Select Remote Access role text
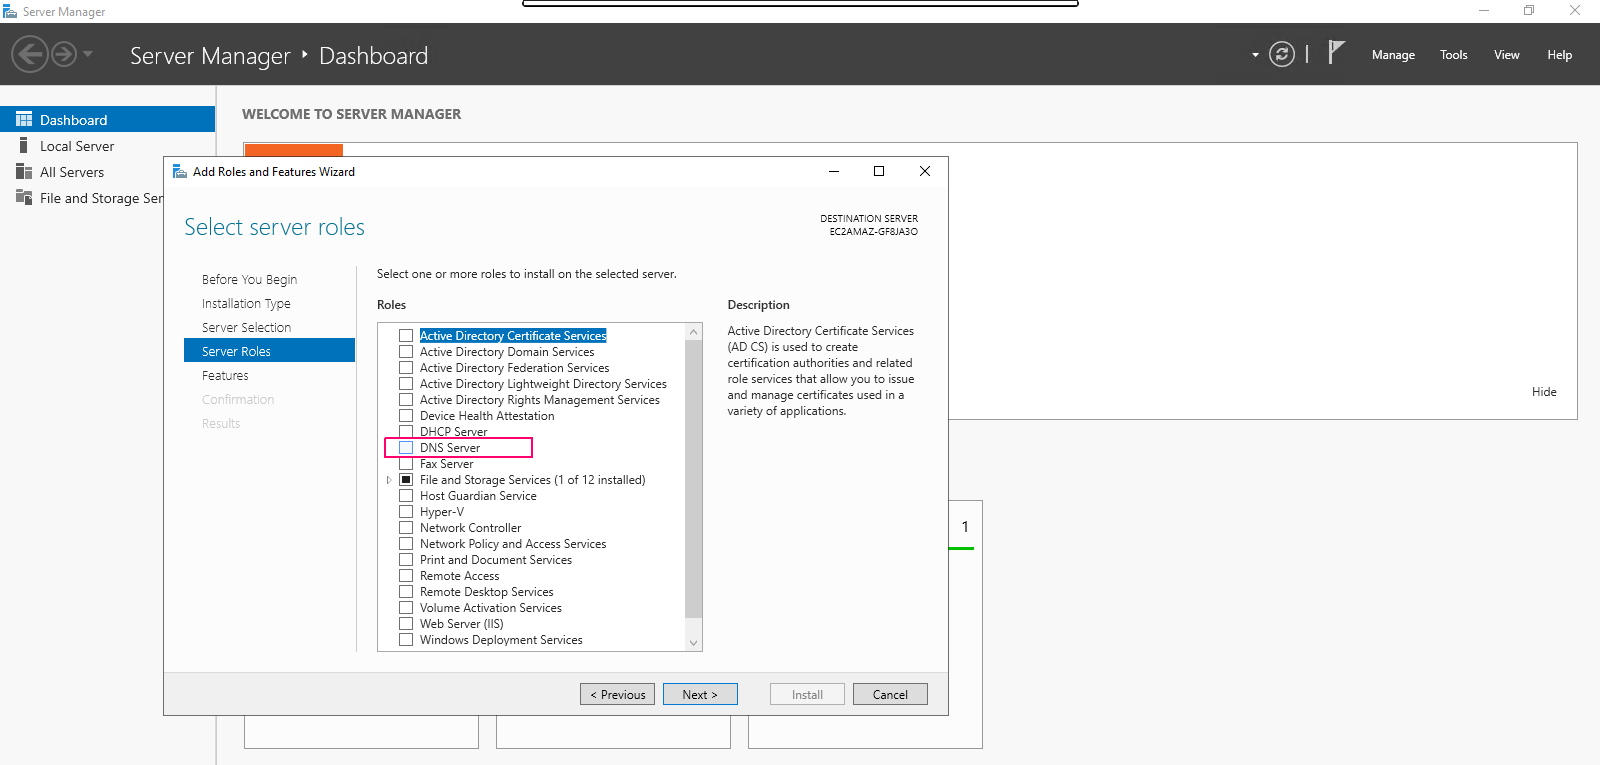Screen dimensions: 1600x765 459,576
